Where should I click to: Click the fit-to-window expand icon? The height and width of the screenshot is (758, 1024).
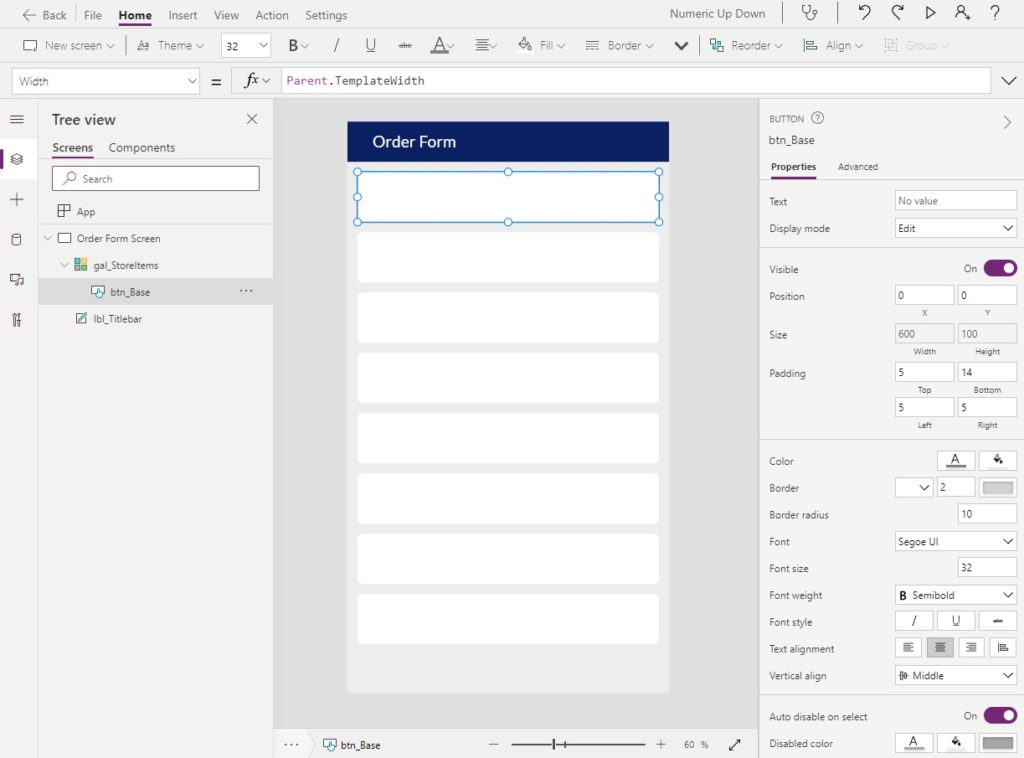[735, 744]
